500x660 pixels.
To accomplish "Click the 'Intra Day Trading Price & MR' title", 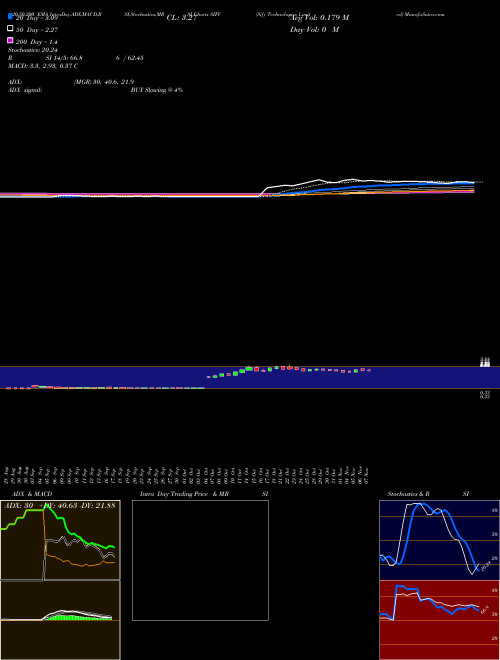I will (184, 494).
